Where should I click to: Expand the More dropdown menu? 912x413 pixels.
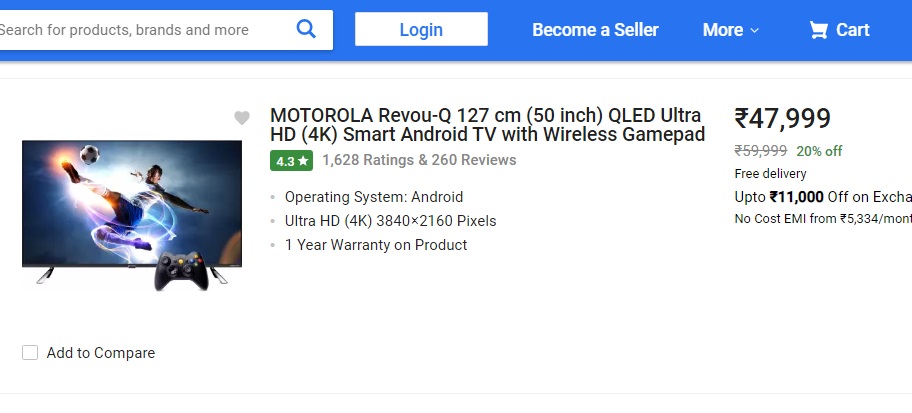pyautogui.click(x=730, y=30)
